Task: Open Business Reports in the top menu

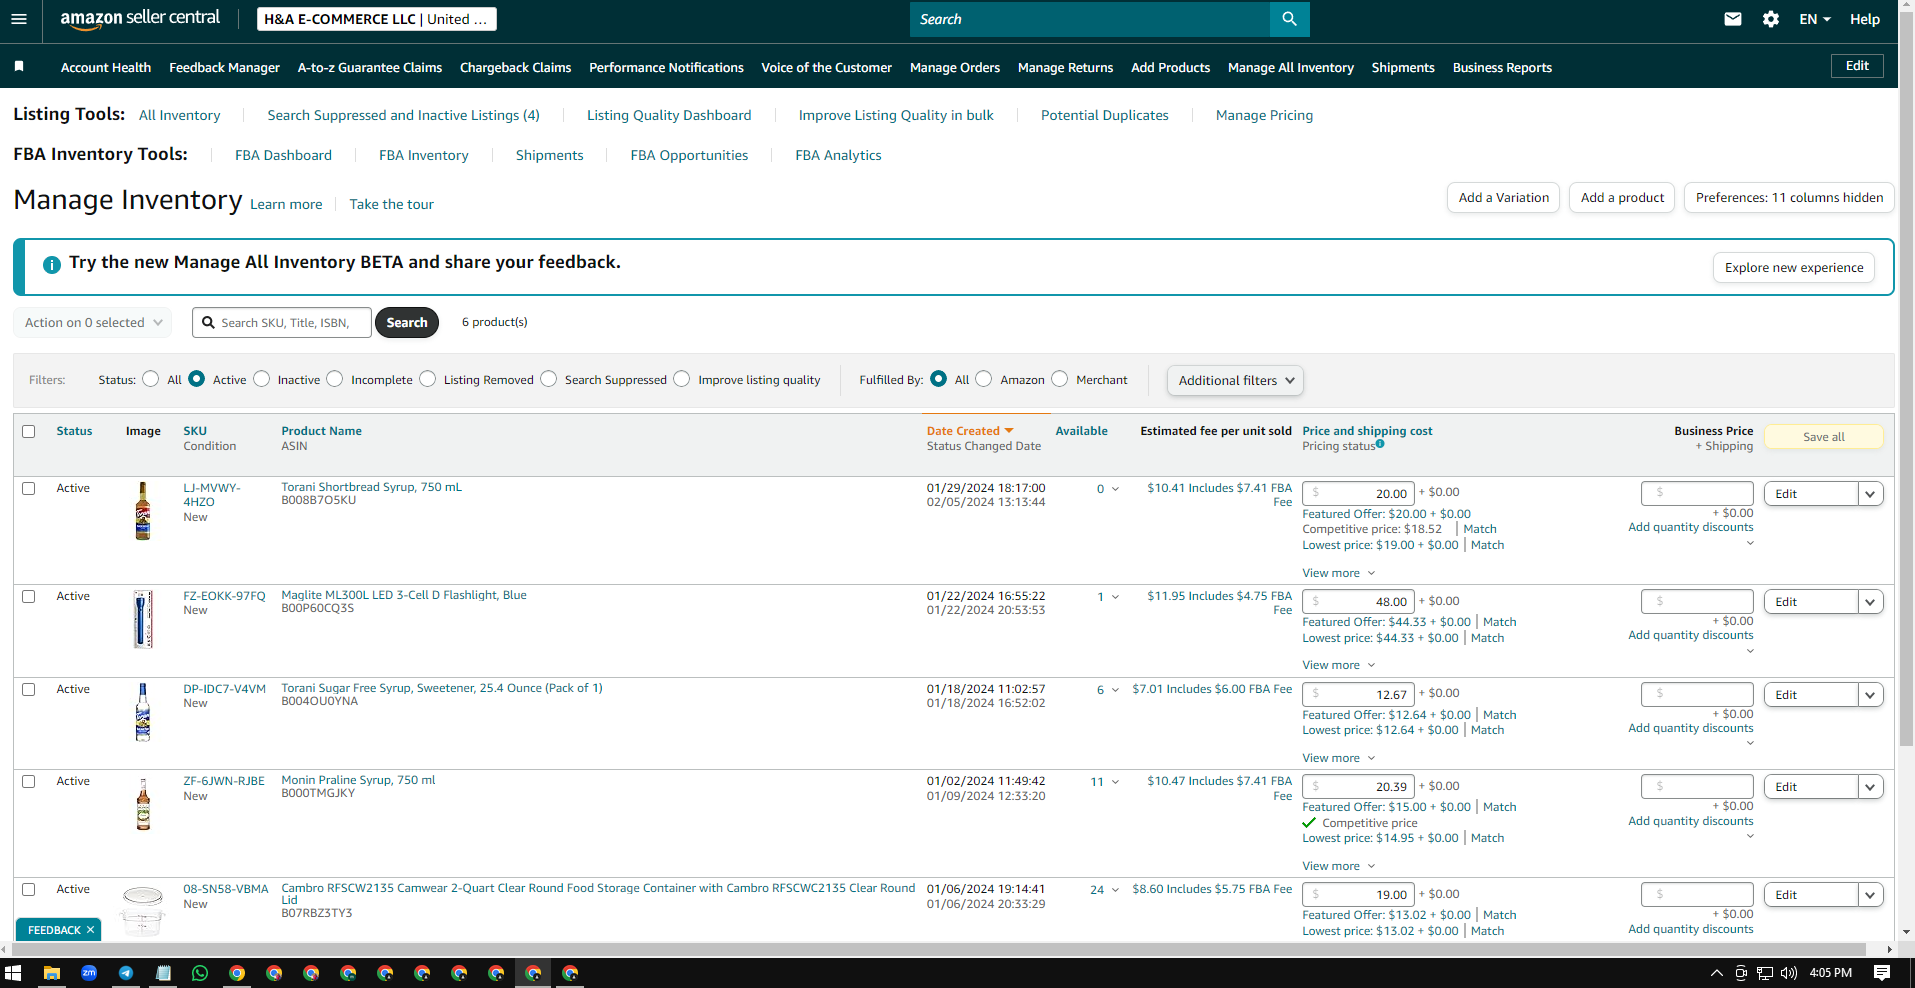Action: 1502,68
